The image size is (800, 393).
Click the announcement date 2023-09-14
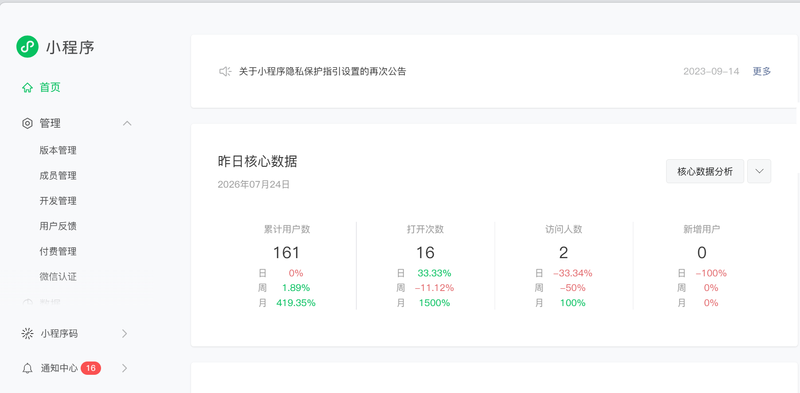(x=711, y=71)
